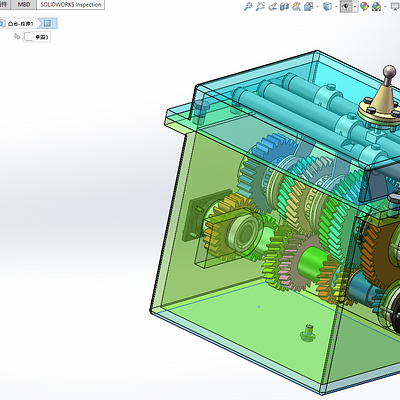Image resolution: width=400 pixels, height=400 pixels.
Task: Click the Display Style icon
Action: pos(328,6)
